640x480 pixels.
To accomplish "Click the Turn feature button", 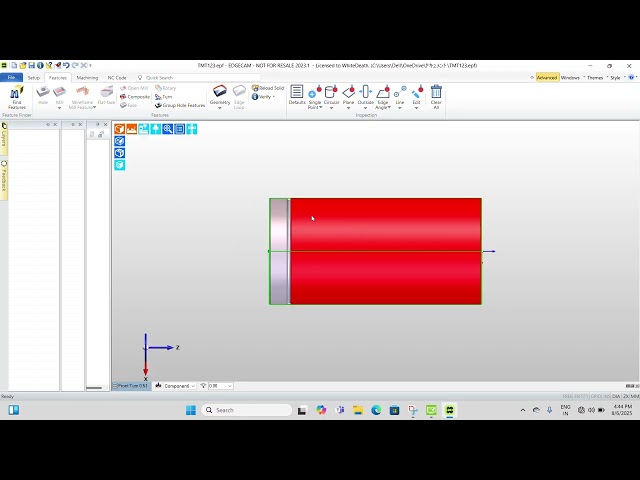I will click(x=164, y=97).
